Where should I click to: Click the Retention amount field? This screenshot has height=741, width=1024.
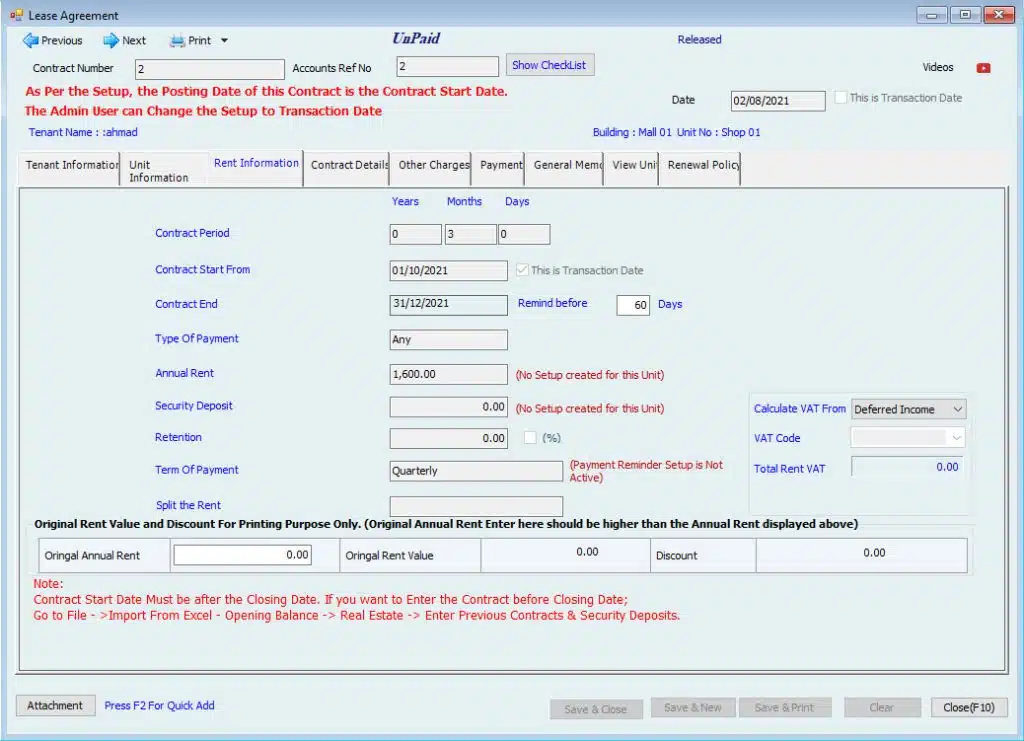click(449, 438)
